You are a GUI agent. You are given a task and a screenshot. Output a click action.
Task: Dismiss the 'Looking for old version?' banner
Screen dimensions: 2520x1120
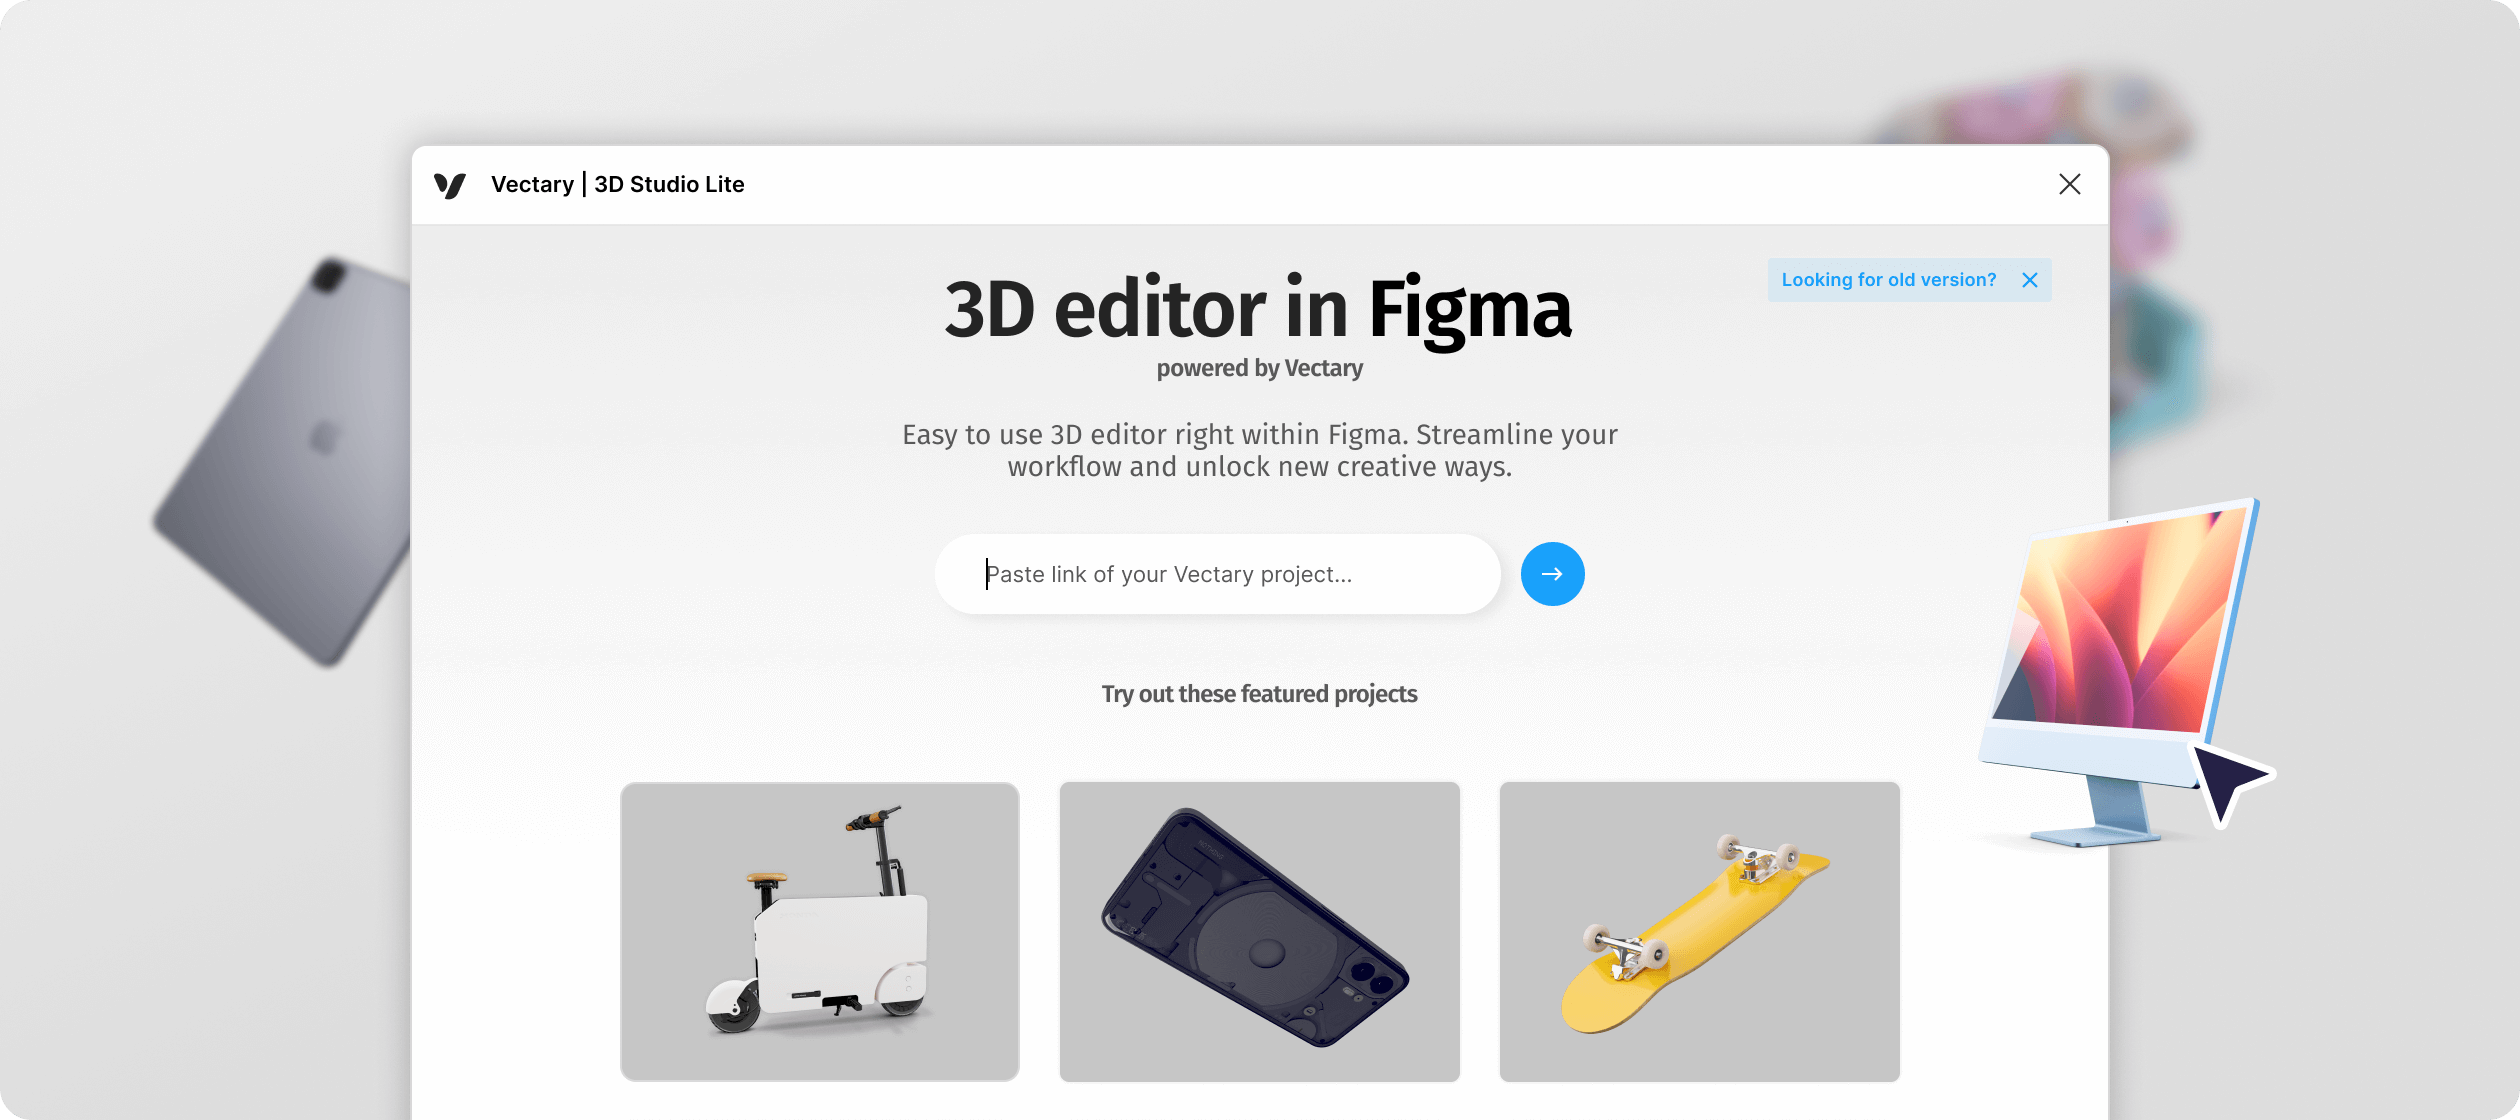2030,280
